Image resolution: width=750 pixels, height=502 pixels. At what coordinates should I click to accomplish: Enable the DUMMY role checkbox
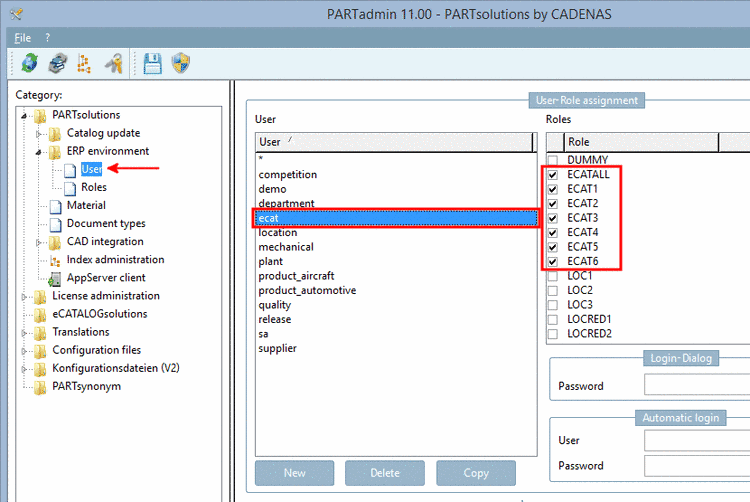553,160
